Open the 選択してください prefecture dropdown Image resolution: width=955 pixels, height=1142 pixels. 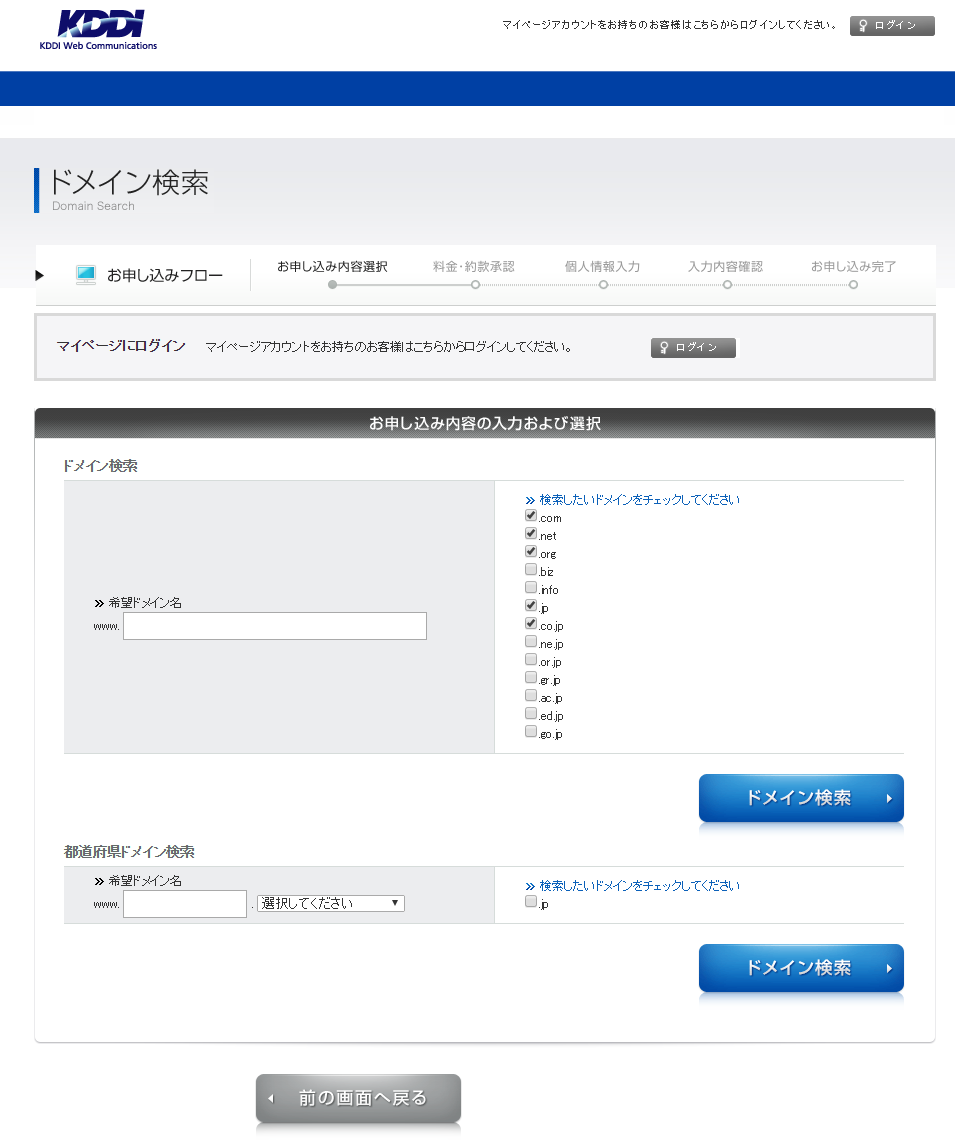coord(331,903)
